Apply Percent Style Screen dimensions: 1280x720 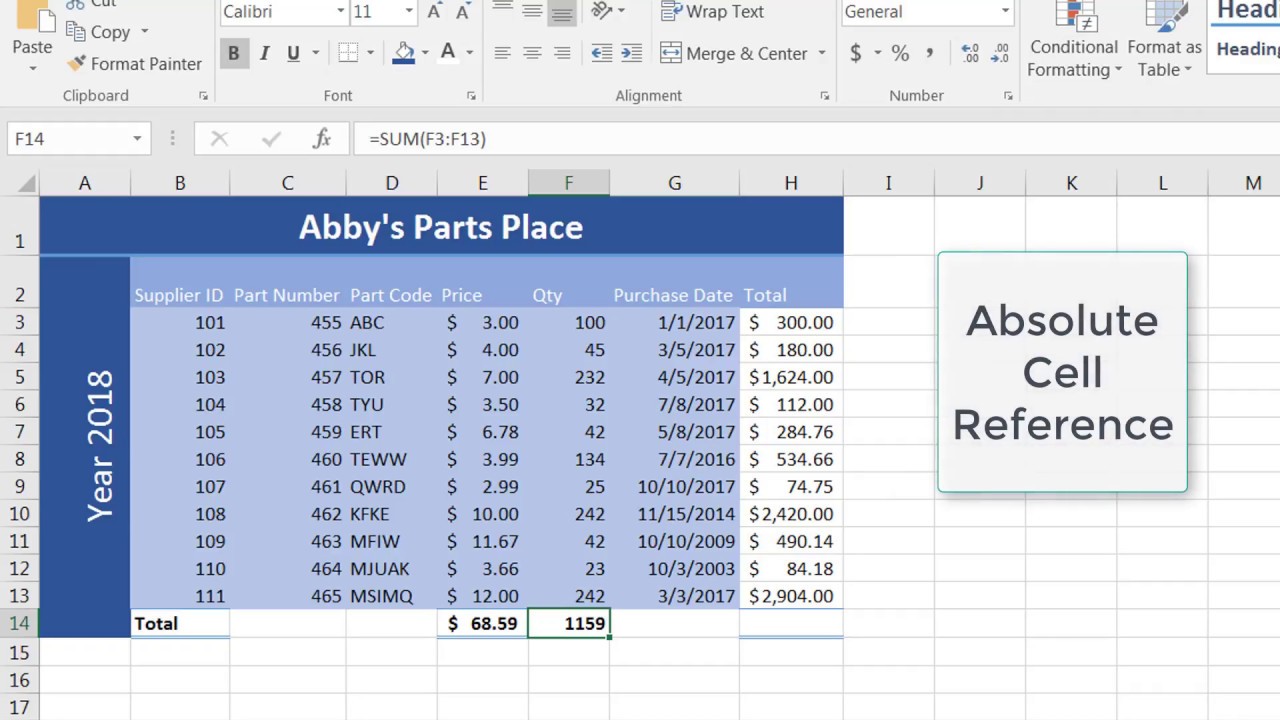click(x=900, y=53)
